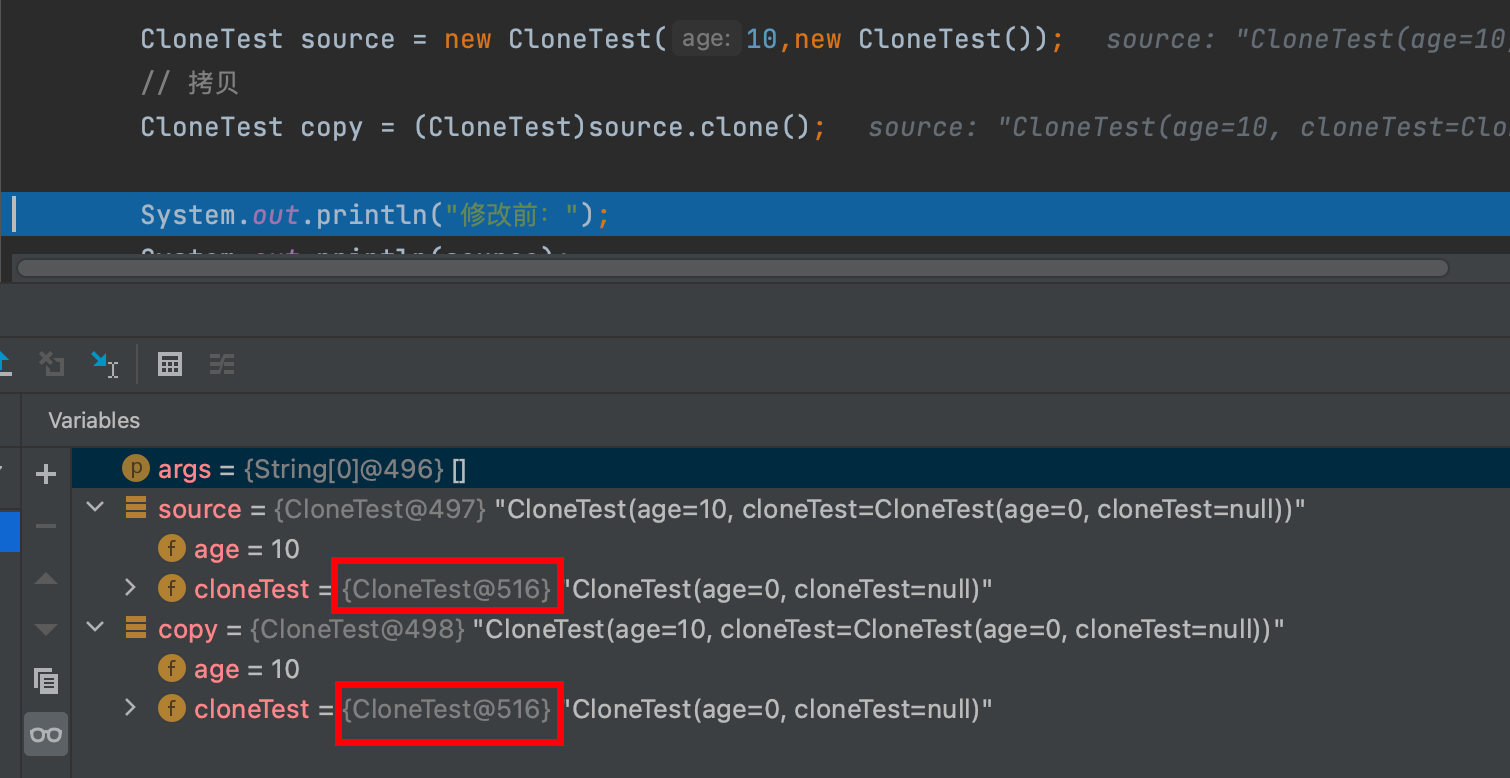Click the field icon of age under source
Image resolution: width=1510 pixels, height=778 pixels.
[172, 549]
